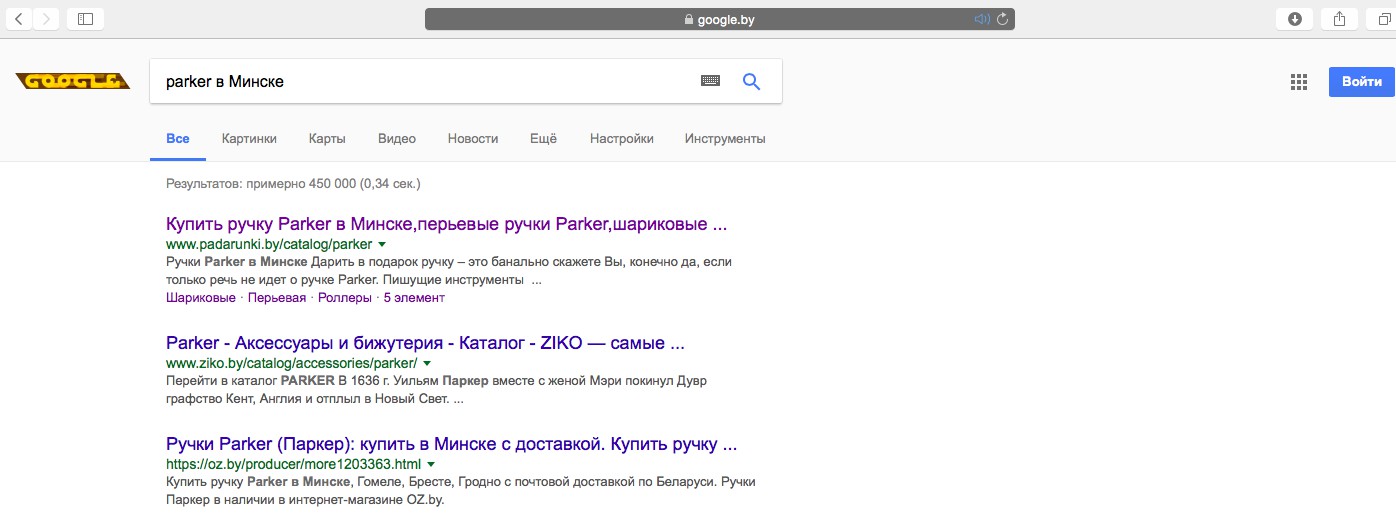Show the Safari sidebar

coord(85,19)
